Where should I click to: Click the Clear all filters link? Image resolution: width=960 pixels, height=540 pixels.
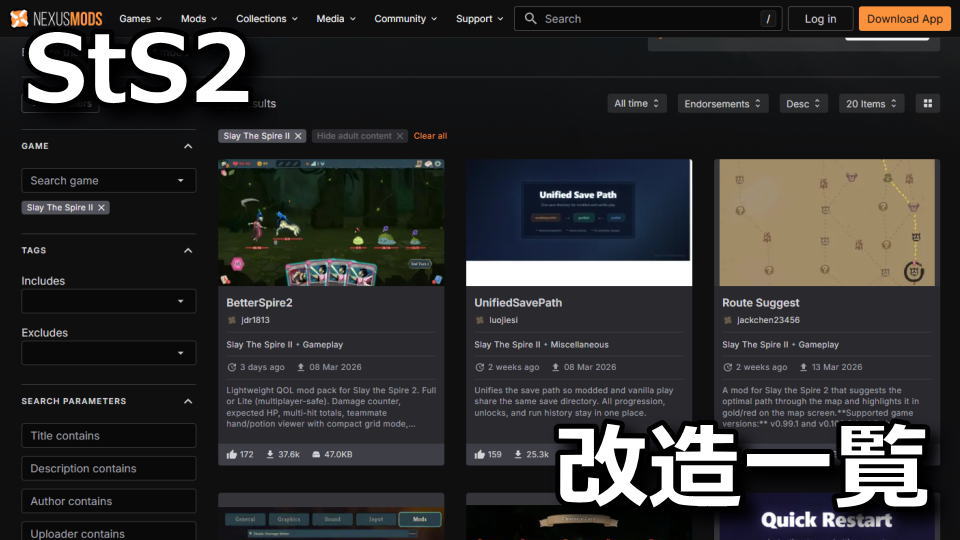[x=430, y=136]
